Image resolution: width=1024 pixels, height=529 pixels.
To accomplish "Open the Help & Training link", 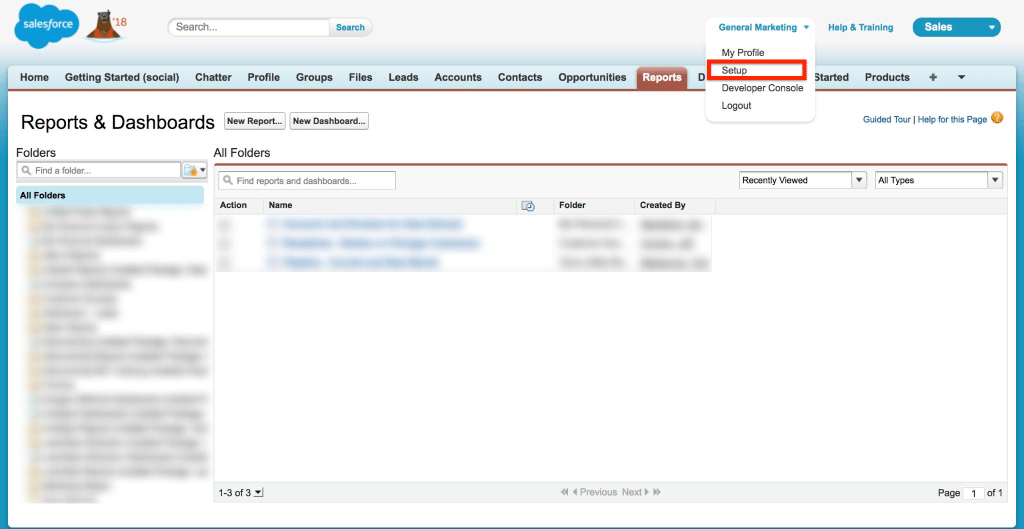I will point(860,27).
